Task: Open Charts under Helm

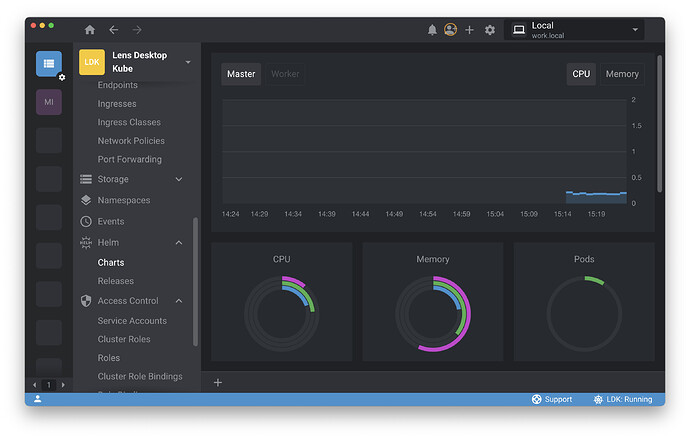Action: [x=111, y=262]
